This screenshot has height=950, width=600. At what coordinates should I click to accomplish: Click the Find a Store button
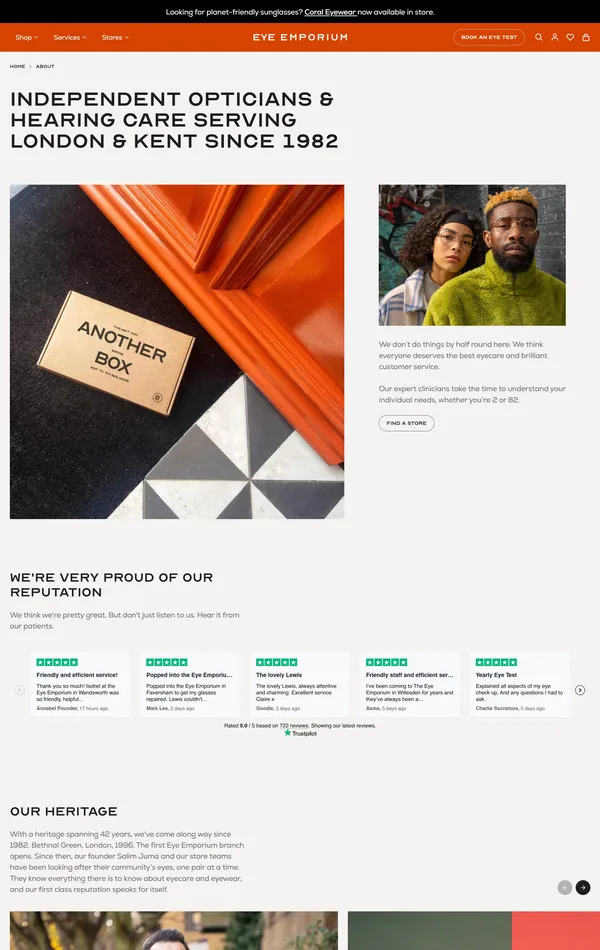tap(406, 423)
